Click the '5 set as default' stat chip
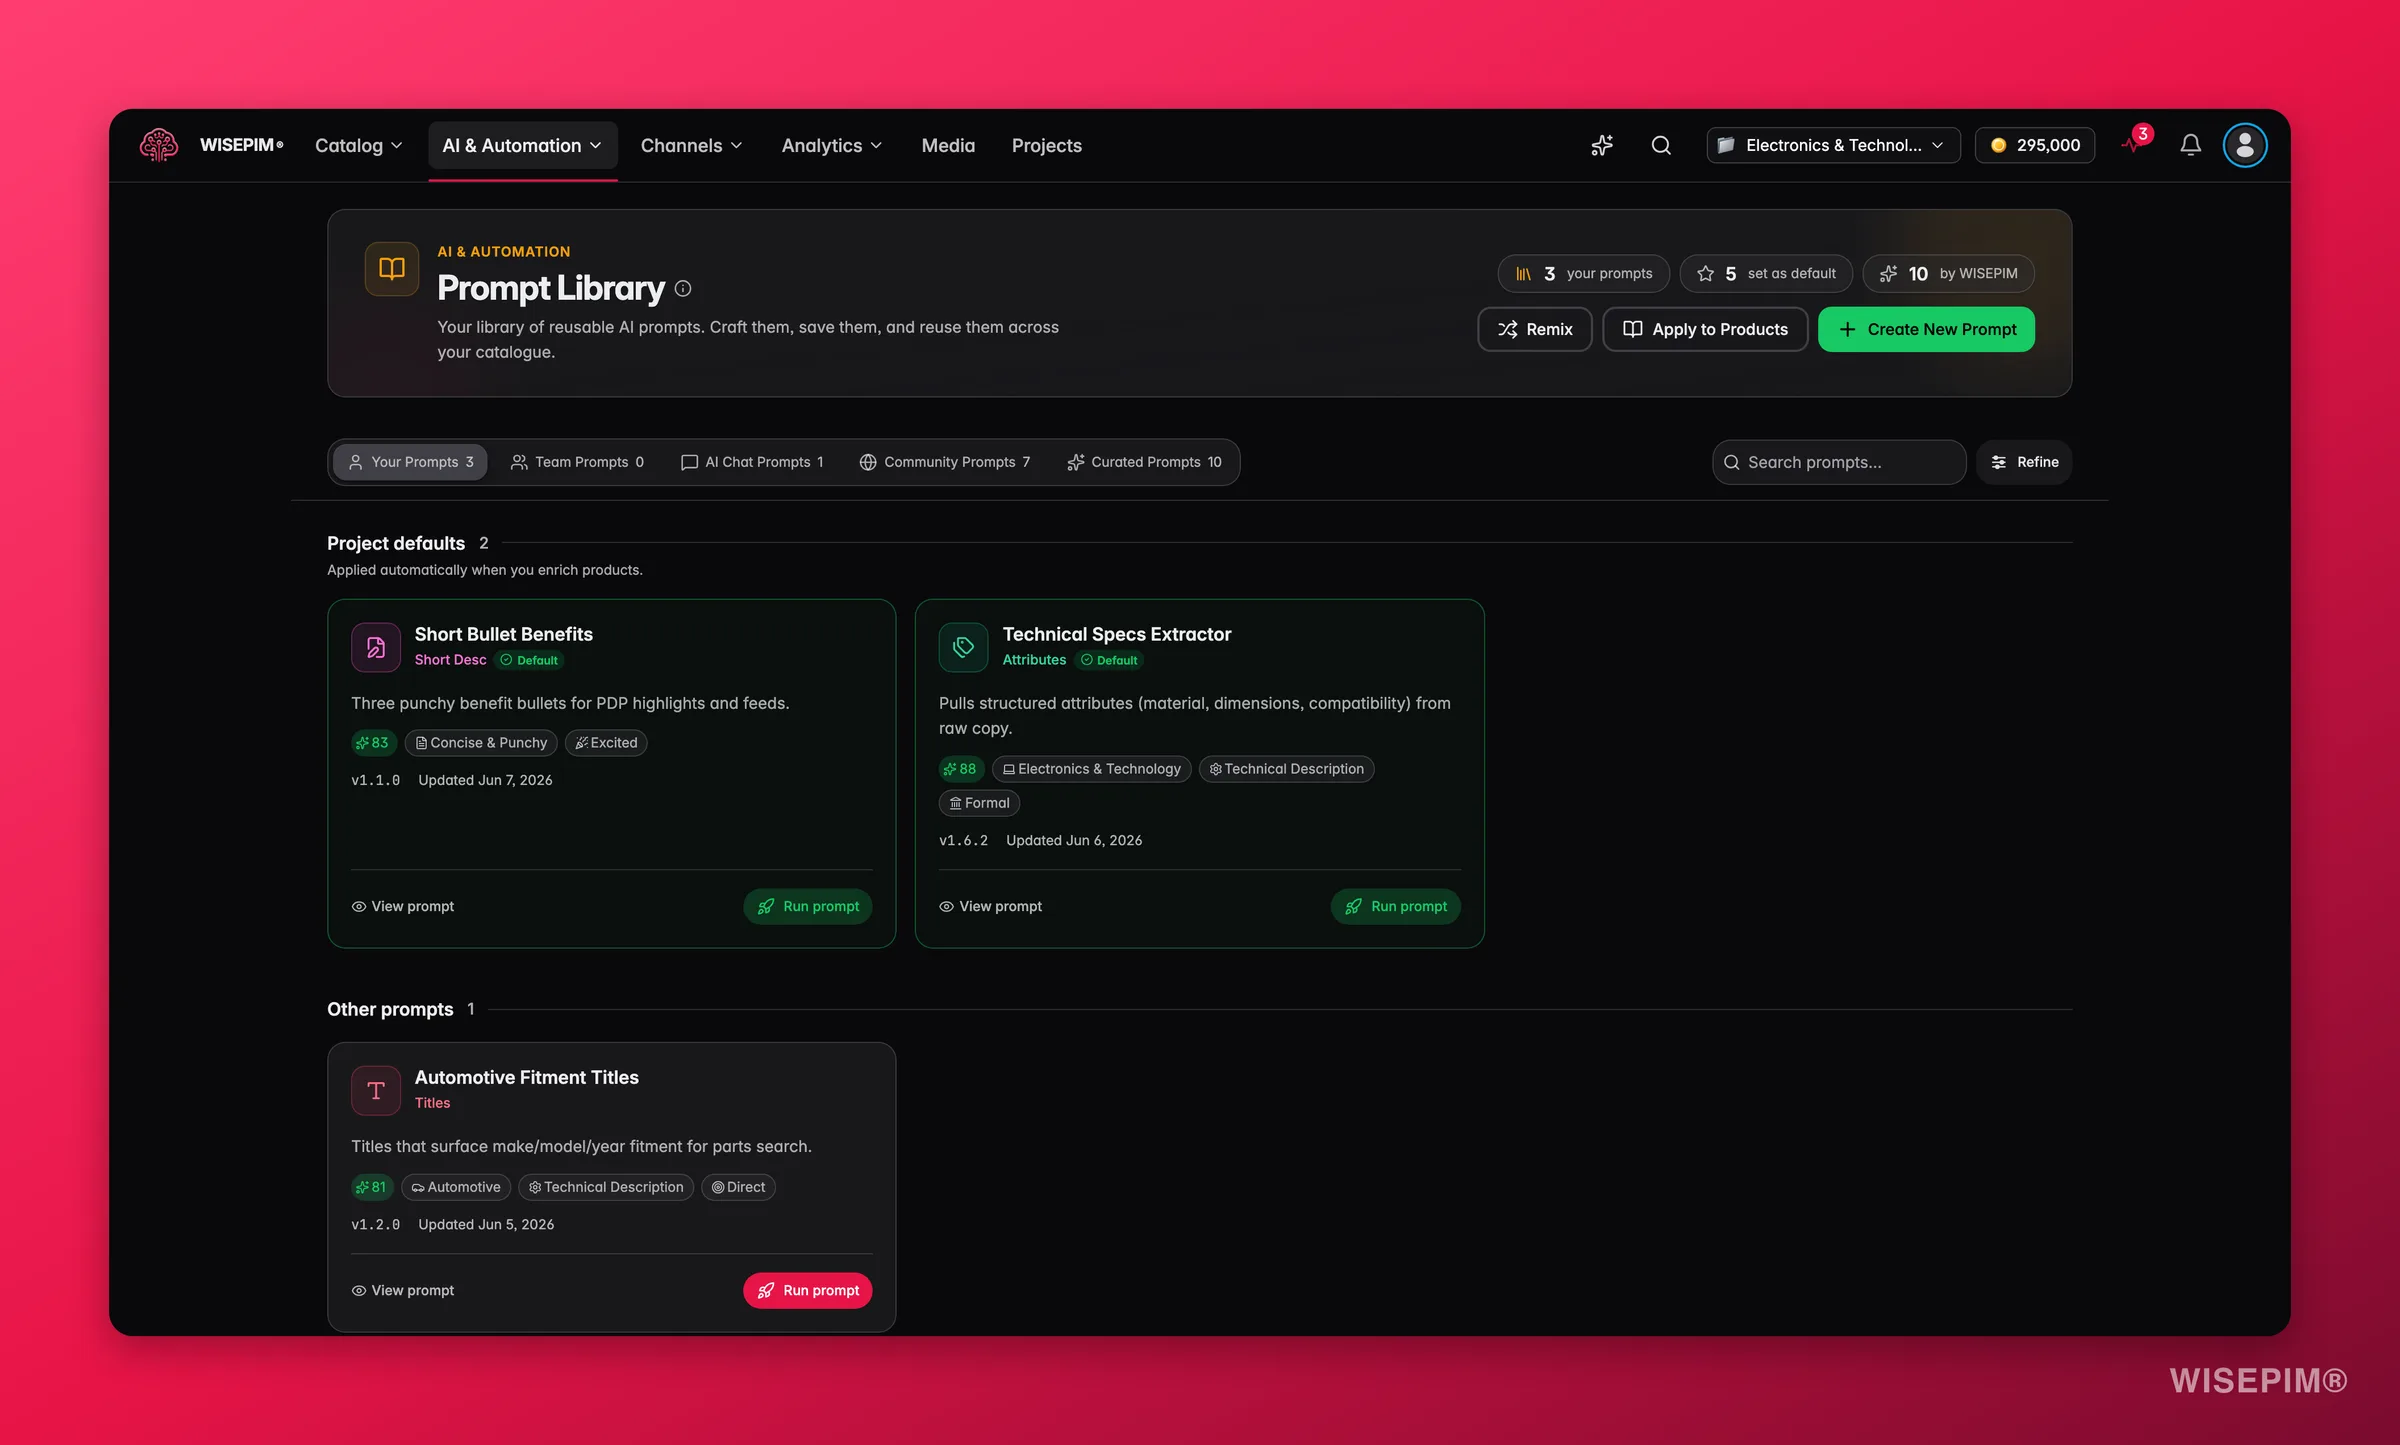This screenshot has width=2400, height=1445. pyautogui.click(x=1766, y=273)
